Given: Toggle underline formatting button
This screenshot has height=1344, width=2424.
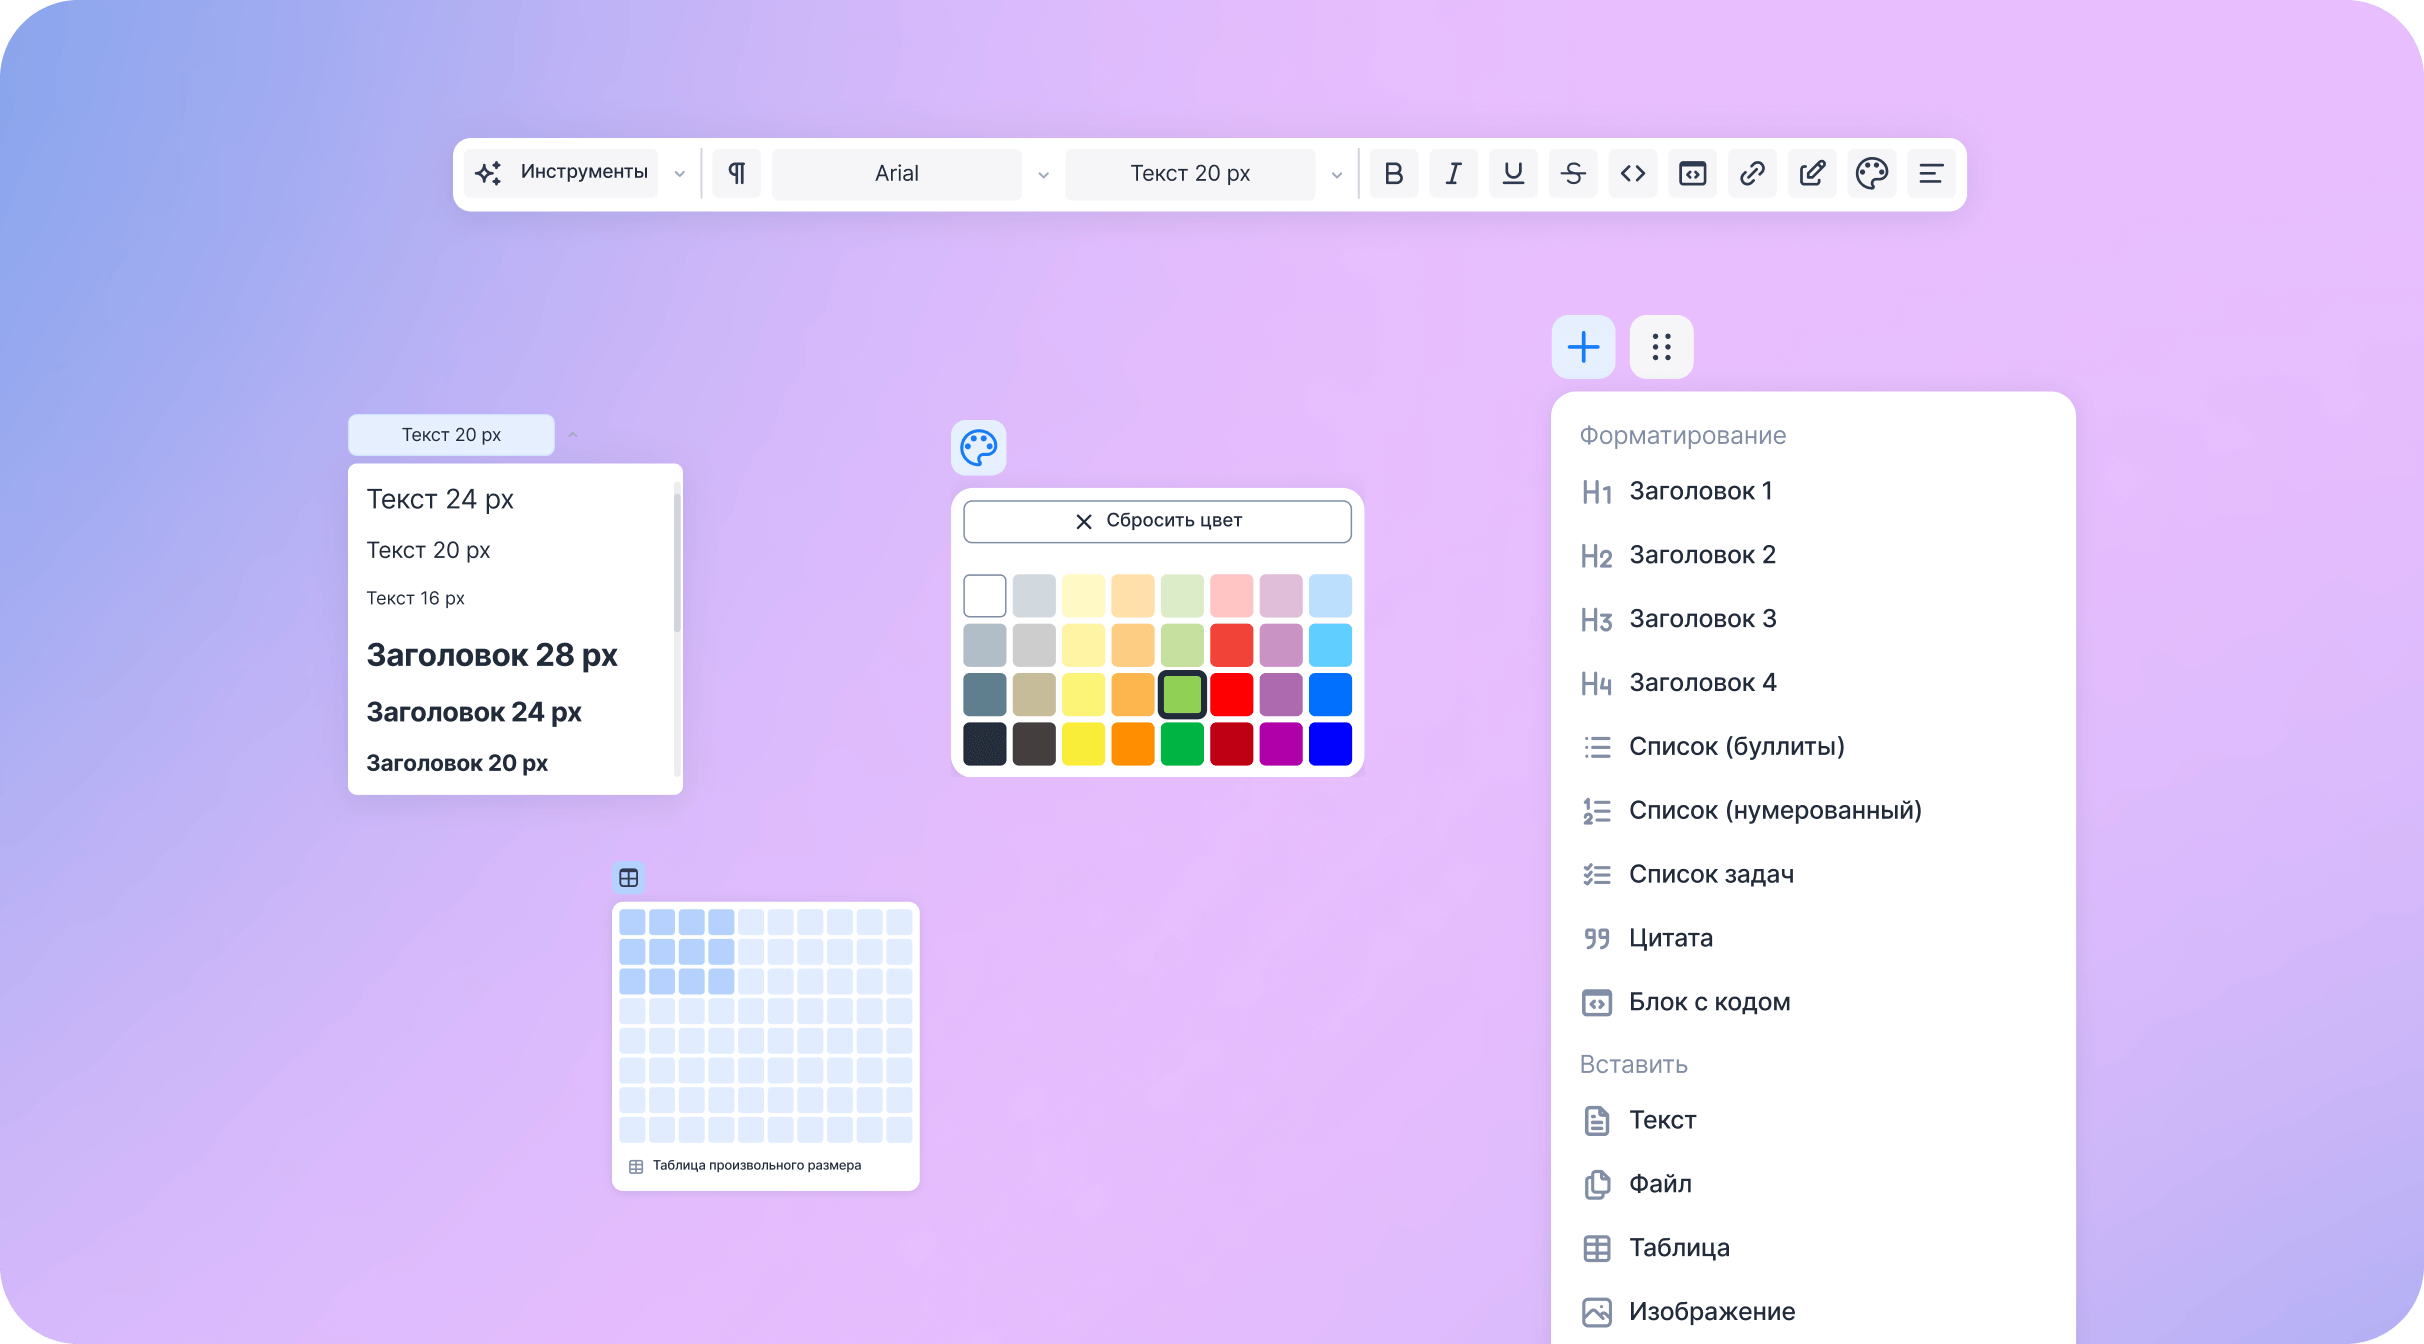Looking at the screenshot, I should [x=1513, y=174].
